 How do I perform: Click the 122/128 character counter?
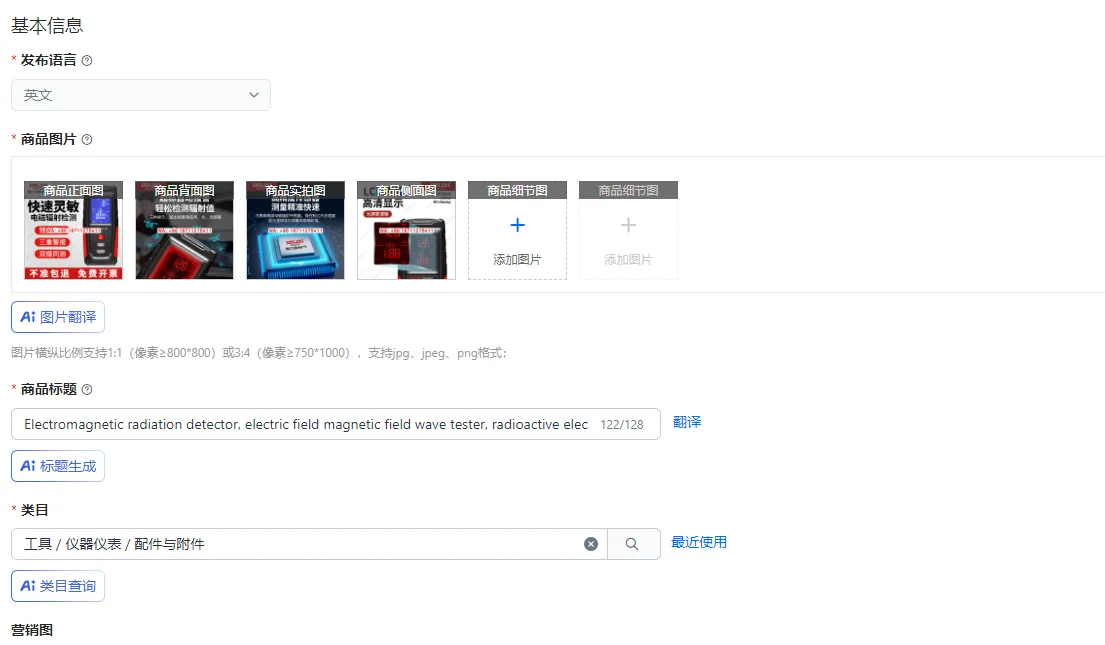click(622, 424)
